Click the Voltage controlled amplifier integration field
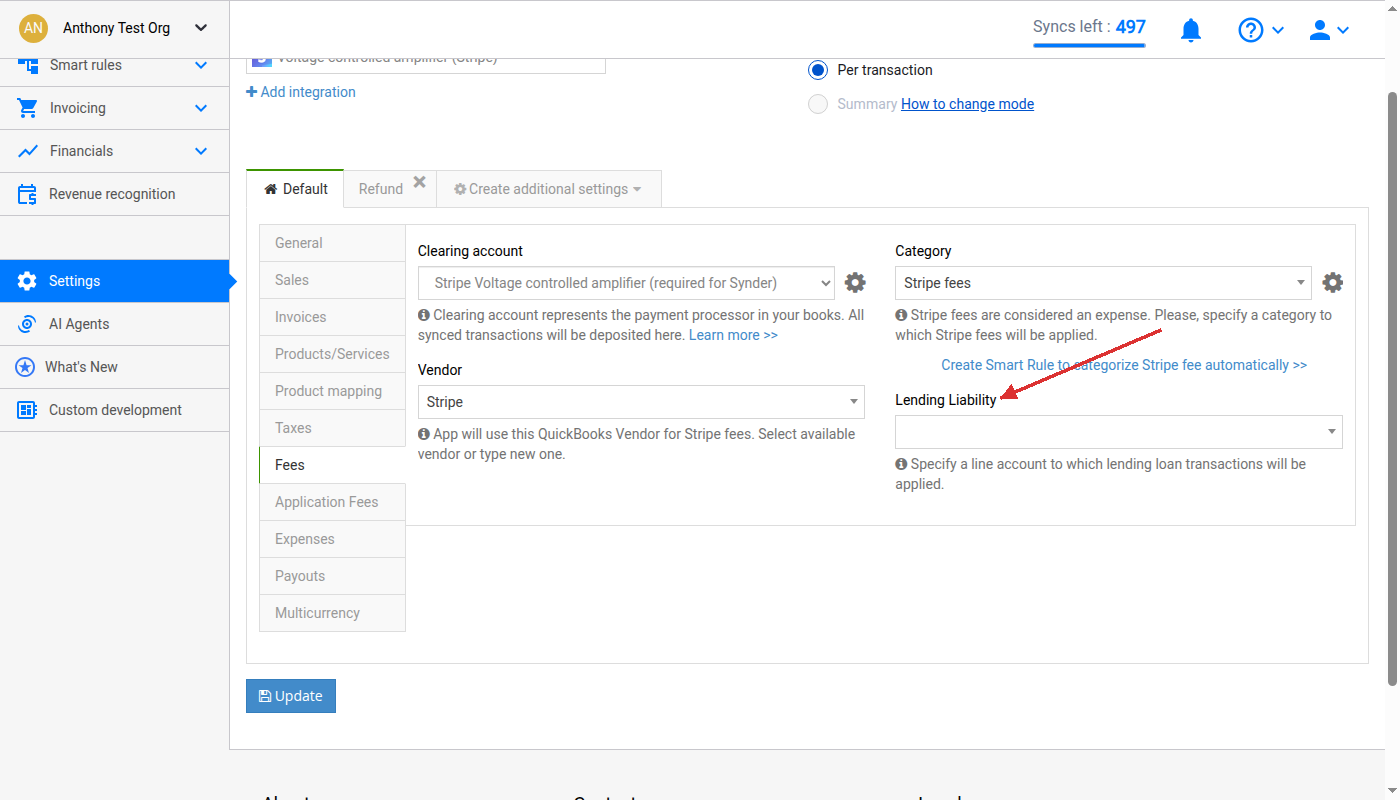This screenshot has height=800, width=1400. click(426, 64)
